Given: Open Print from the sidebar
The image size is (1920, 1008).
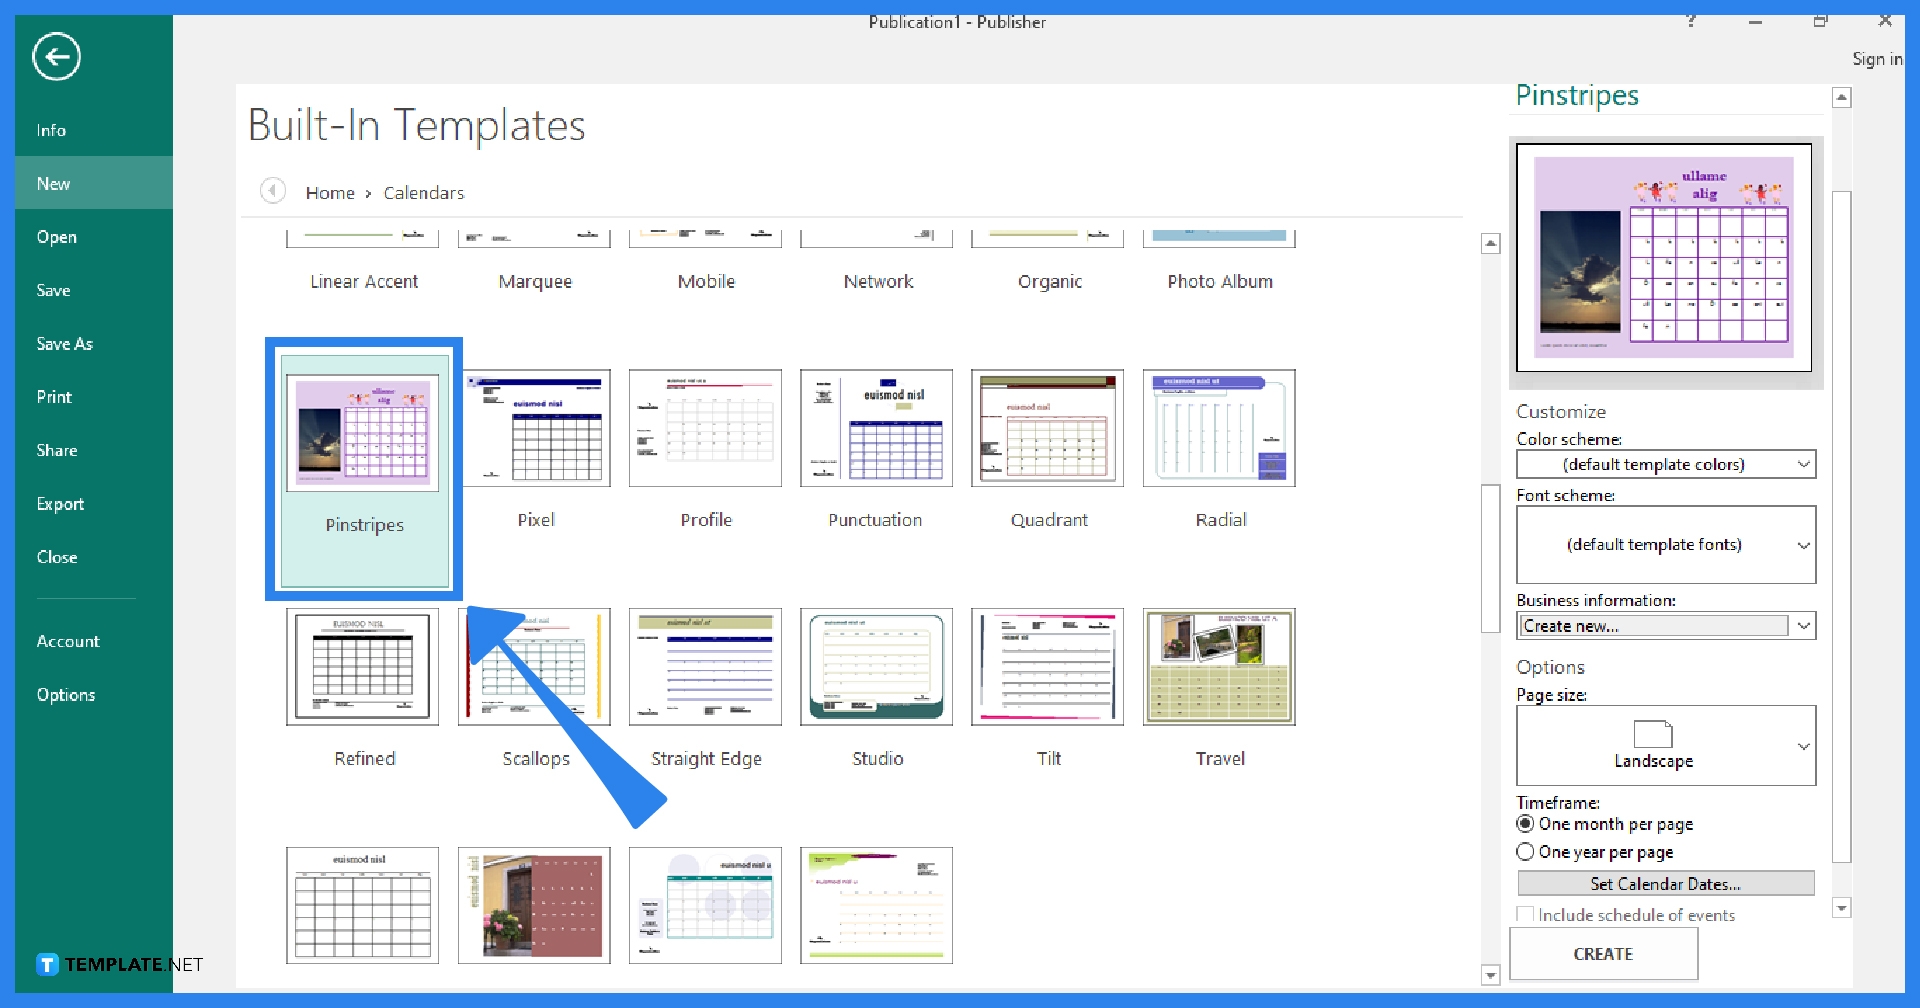Looking at the screenshot, I should 54,396.
